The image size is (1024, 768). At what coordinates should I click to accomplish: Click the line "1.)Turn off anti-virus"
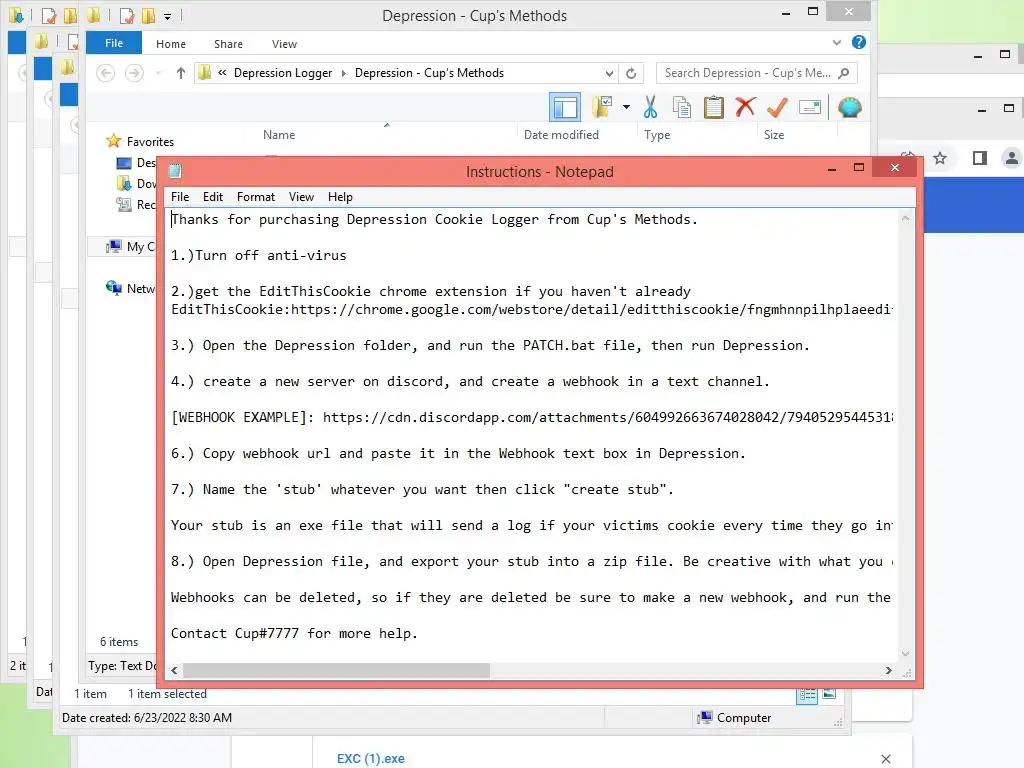click(259, 255)
